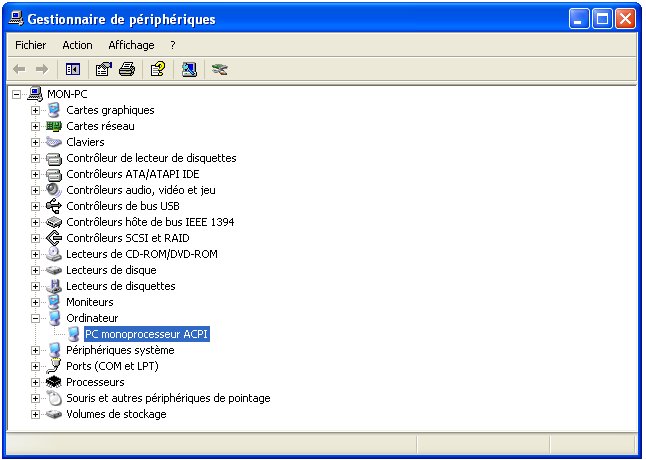Click the Properties toolbar icon
This screenshot has width=646, height=460.
pyautogui.click(x=103, y=69)
